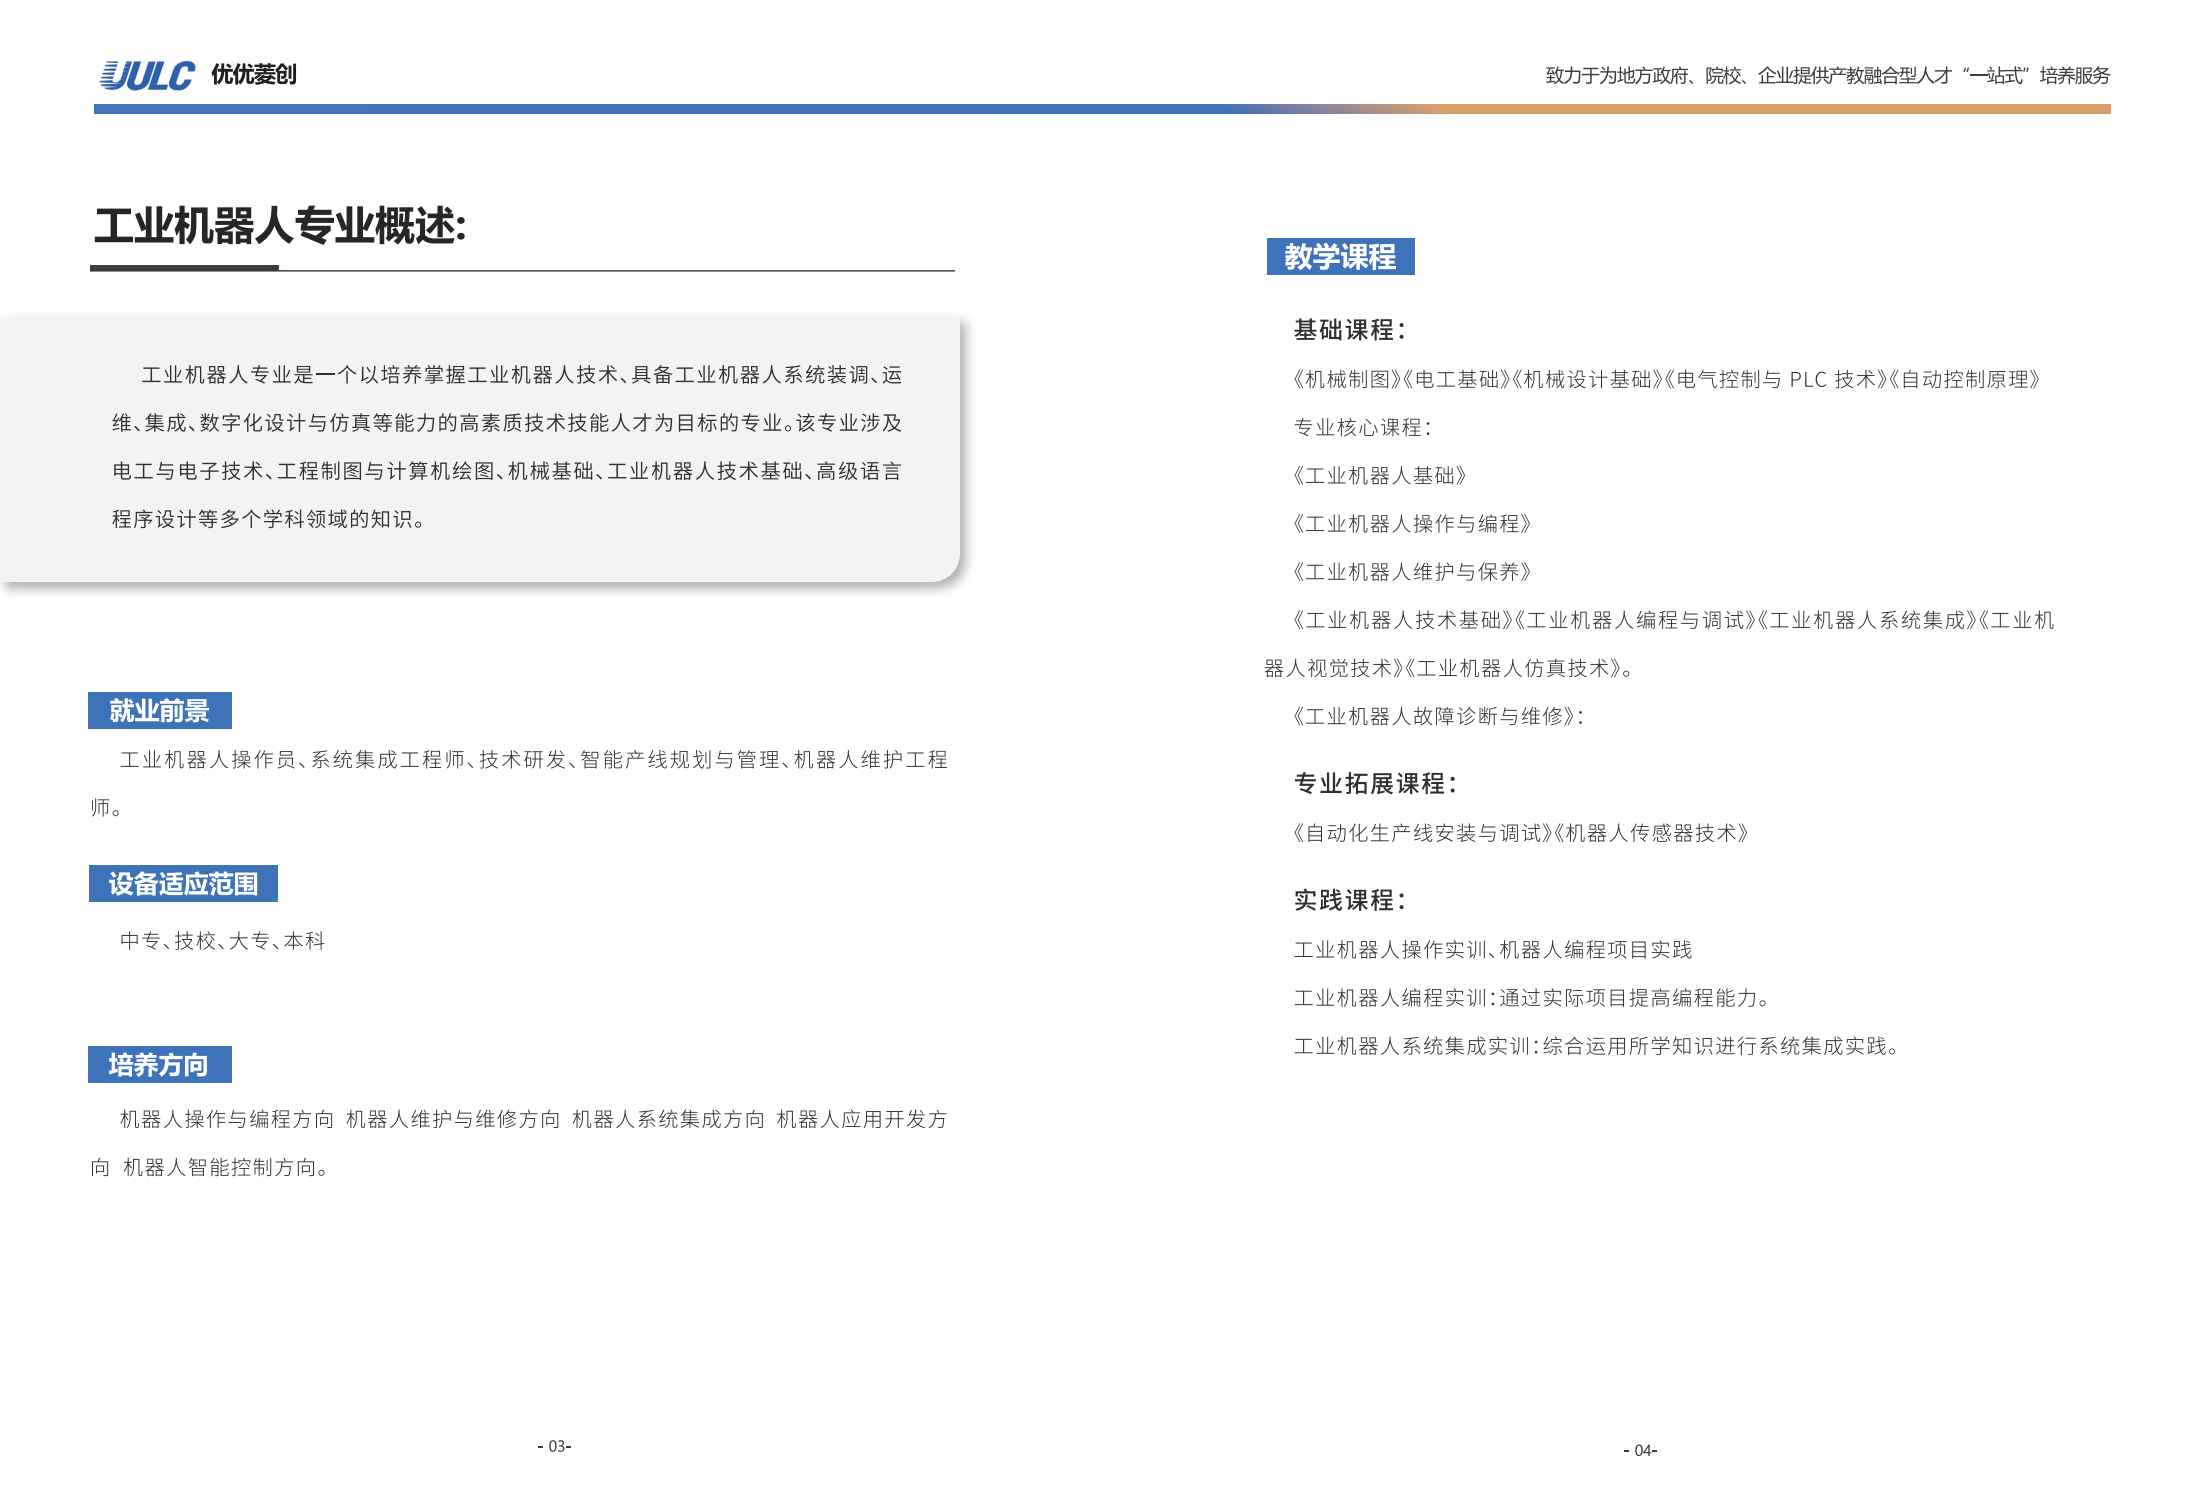Click the overview line starting 工业机器人专业是一个以培养
This screenshot has height=1496, width=2205.
[522, 375]
